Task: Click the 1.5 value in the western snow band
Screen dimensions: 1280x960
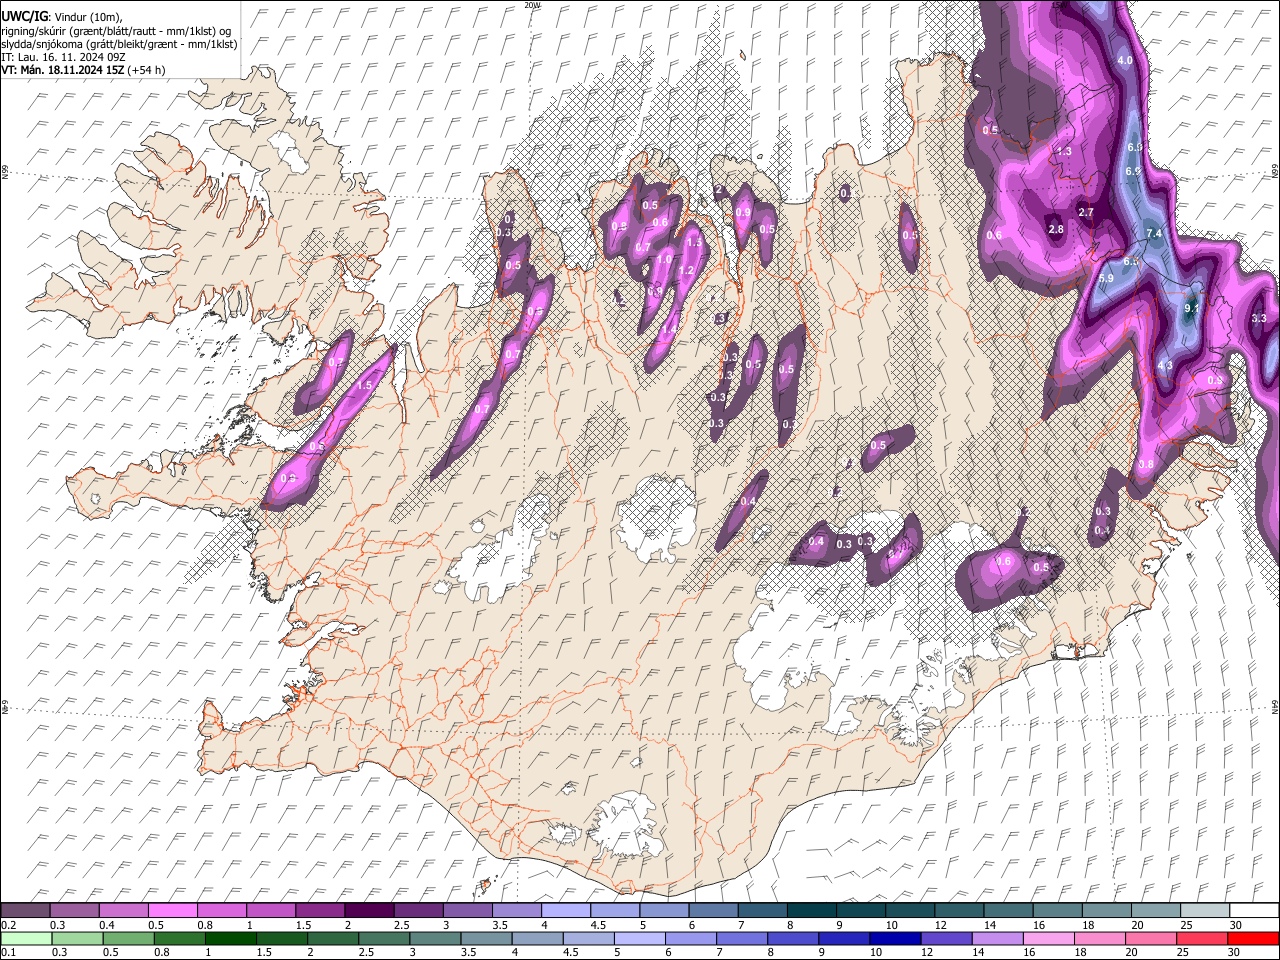Action: pyautogui.click(x=365, y=385)
